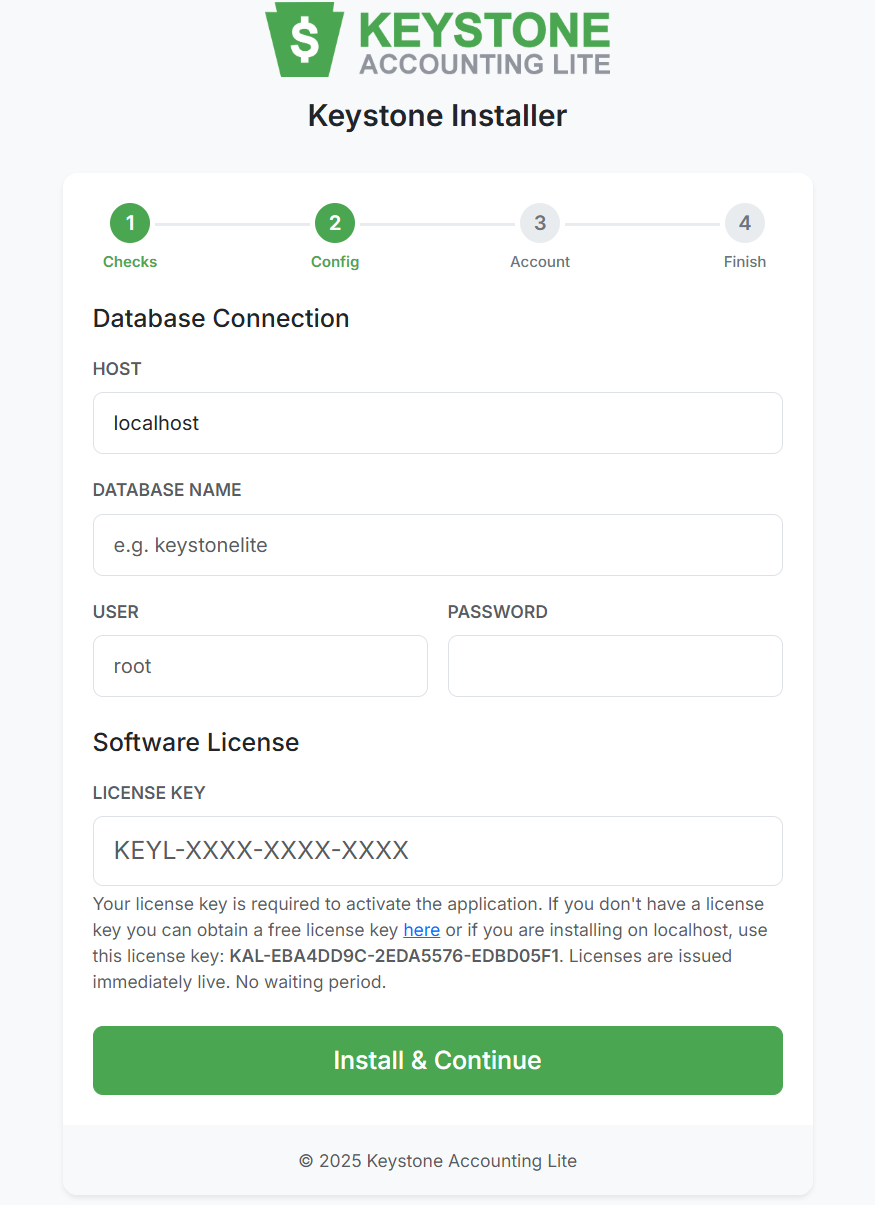Screen dimensions: 875x1205
Task: Focus the DATABASE NAME input field
Action: [437, 545]
